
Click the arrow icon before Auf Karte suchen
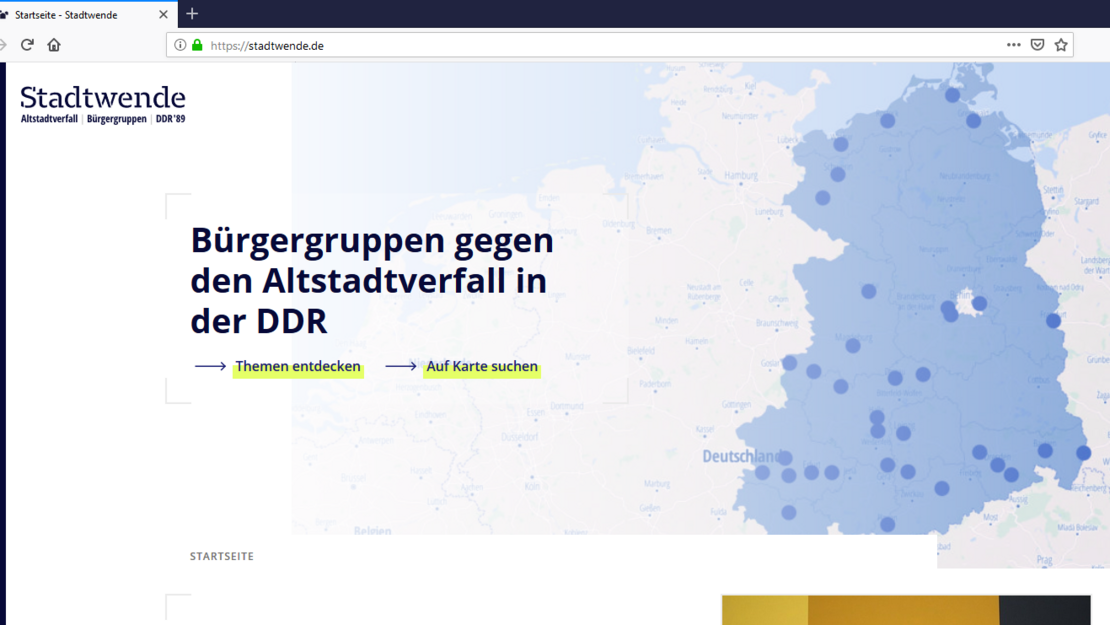click(401, 367)
